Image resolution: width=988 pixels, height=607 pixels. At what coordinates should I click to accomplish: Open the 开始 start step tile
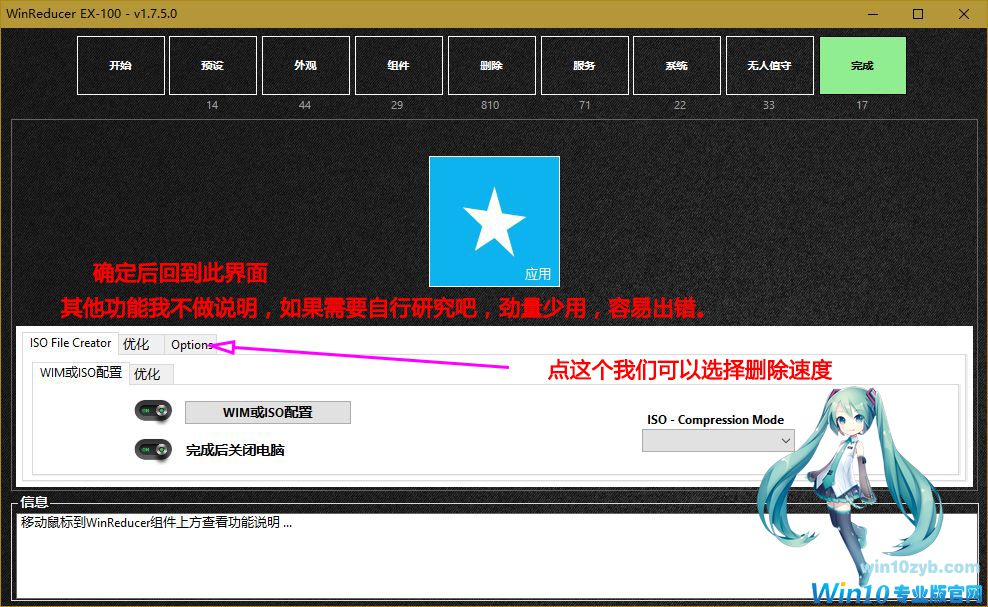(x=120, y=66)
